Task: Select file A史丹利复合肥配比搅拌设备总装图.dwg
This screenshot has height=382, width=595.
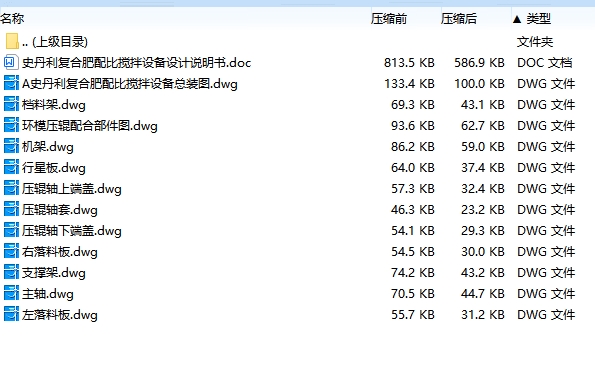Action: point(129,83)
